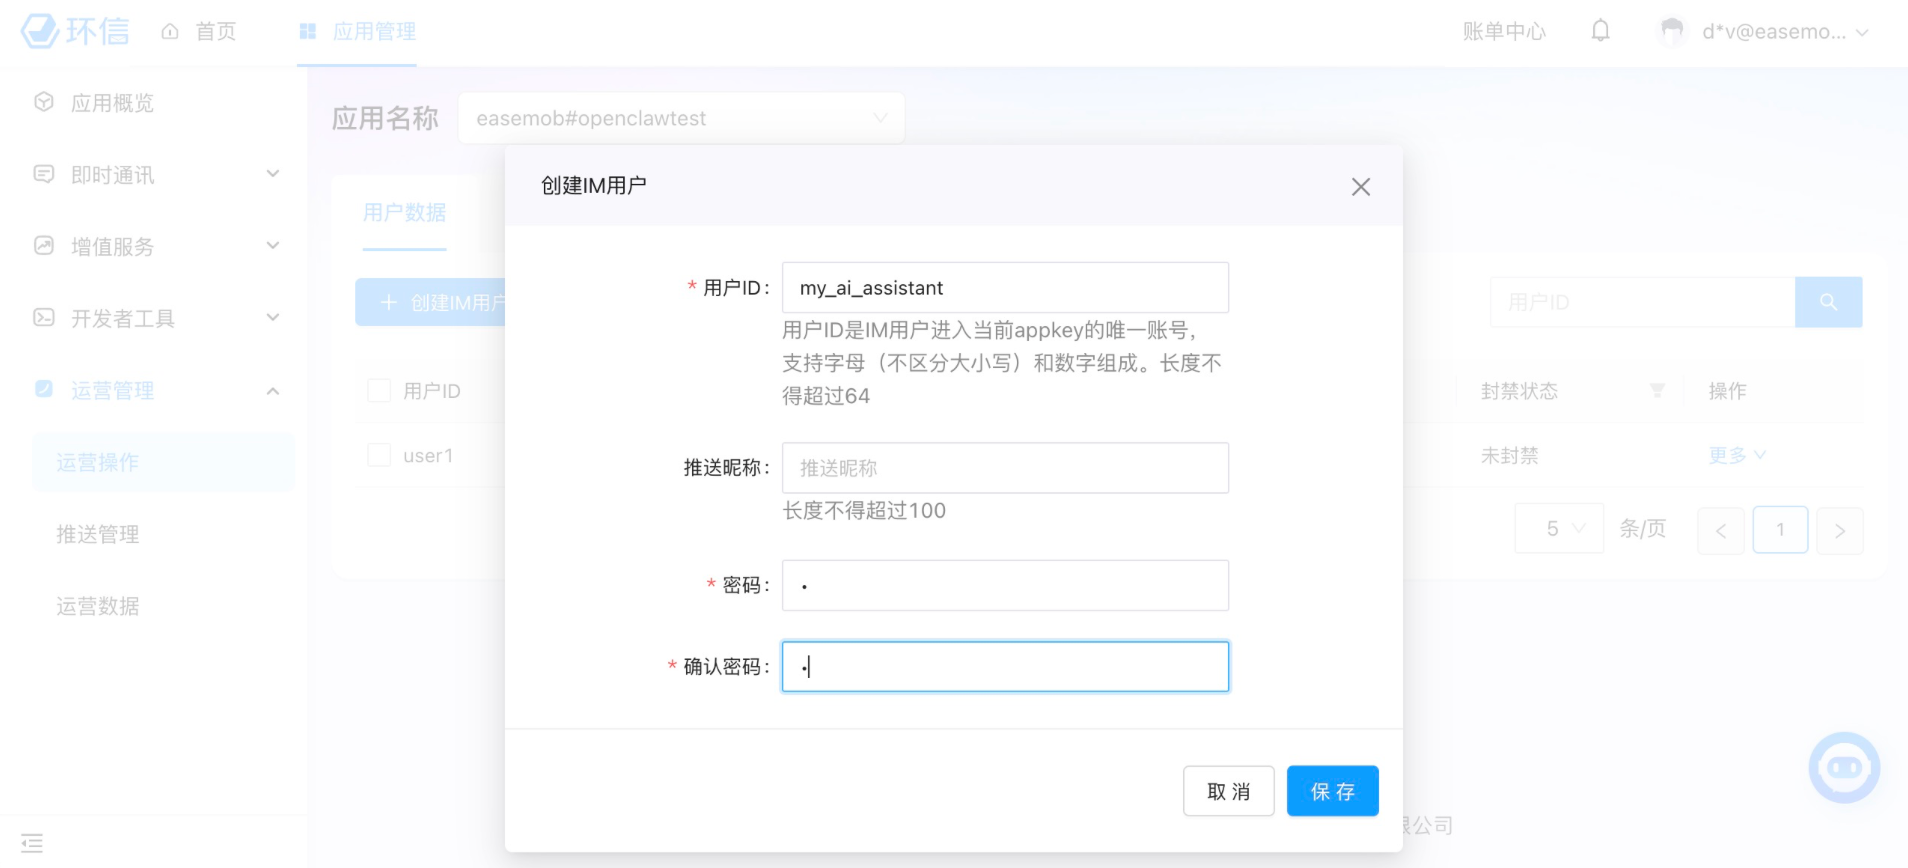Close the 创建IM用户 dialog
1908x868 pixels.
pos(1360,187)
